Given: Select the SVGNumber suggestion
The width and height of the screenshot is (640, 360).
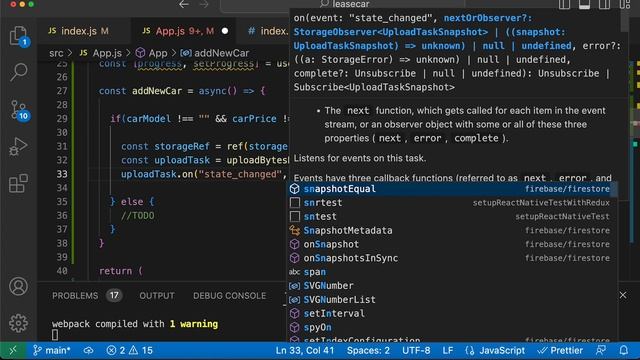Looking at the screenshot, I should point(451,286).
